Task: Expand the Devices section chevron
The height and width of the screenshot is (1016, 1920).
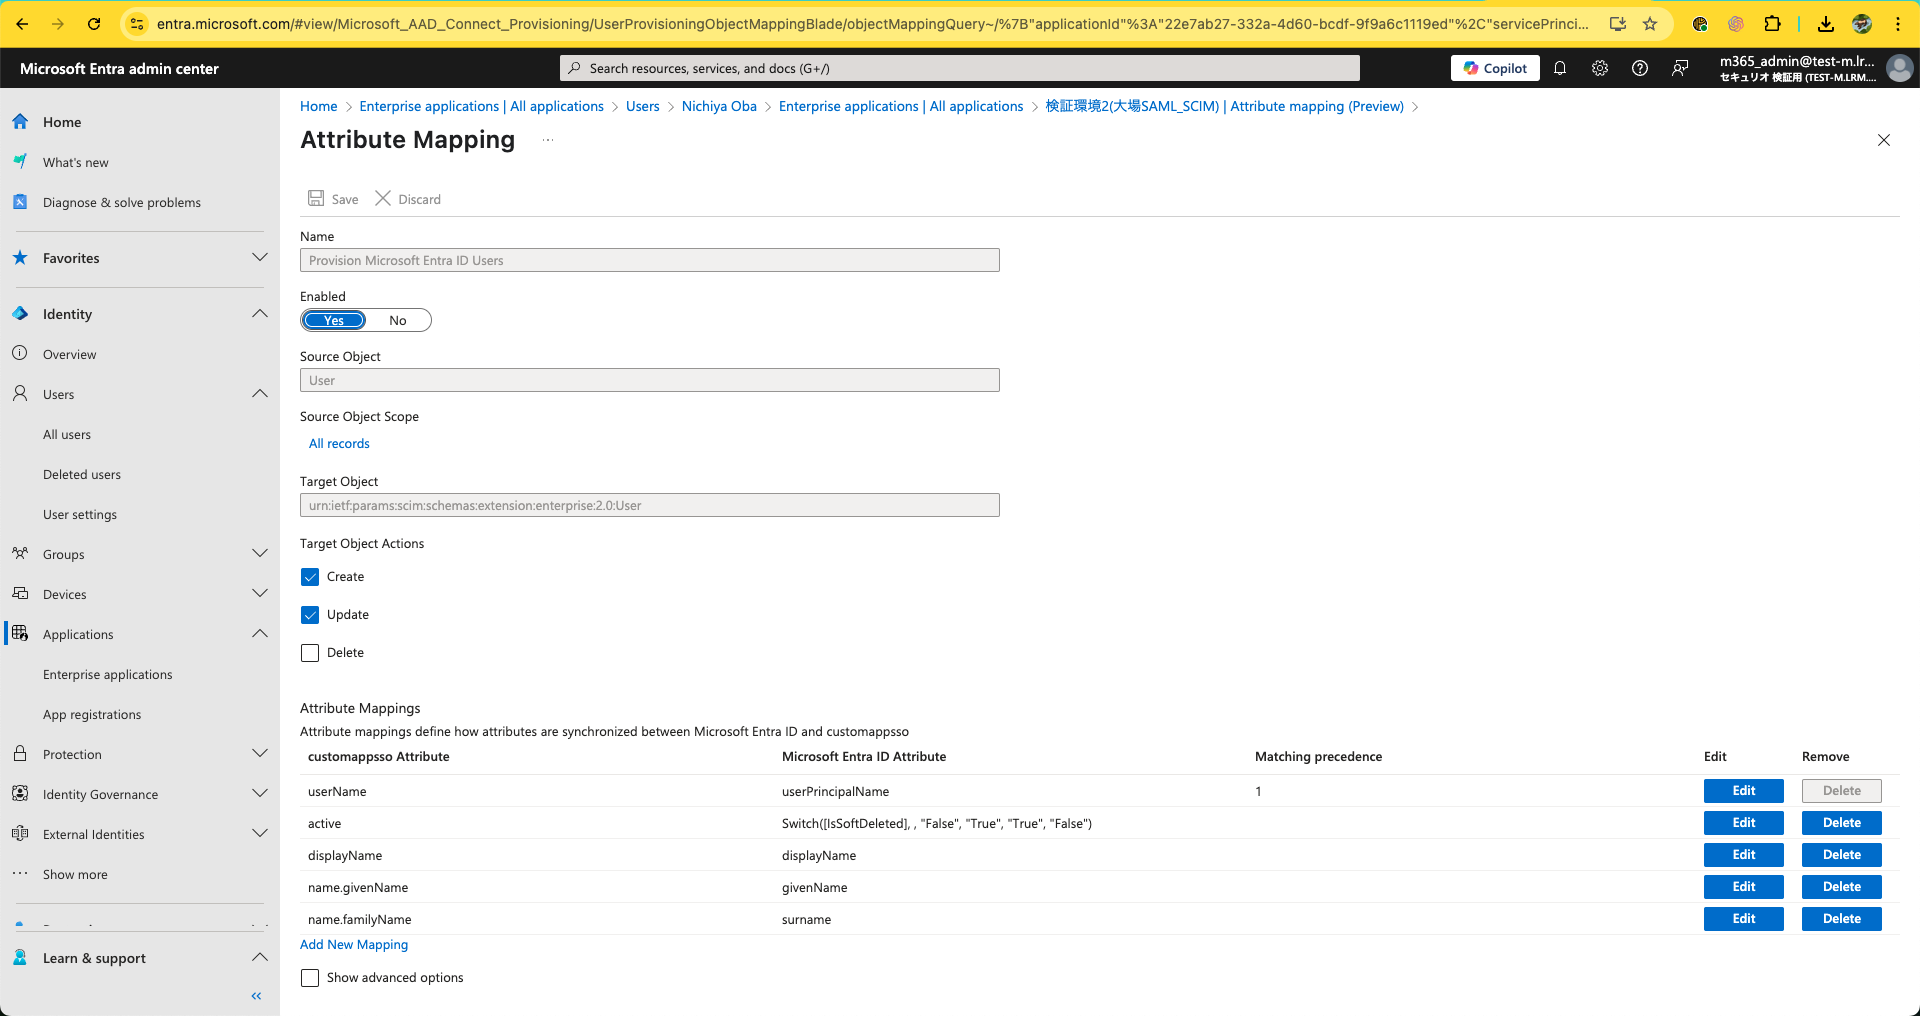Action: tap(260, 593)
